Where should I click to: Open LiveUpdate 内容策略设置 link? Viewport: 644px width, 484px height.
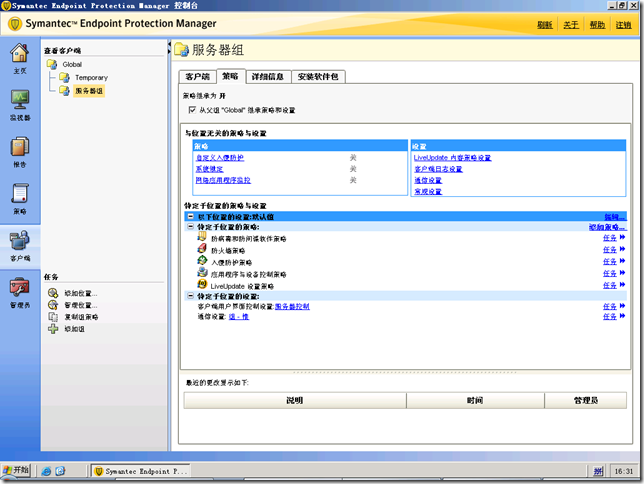452,158
